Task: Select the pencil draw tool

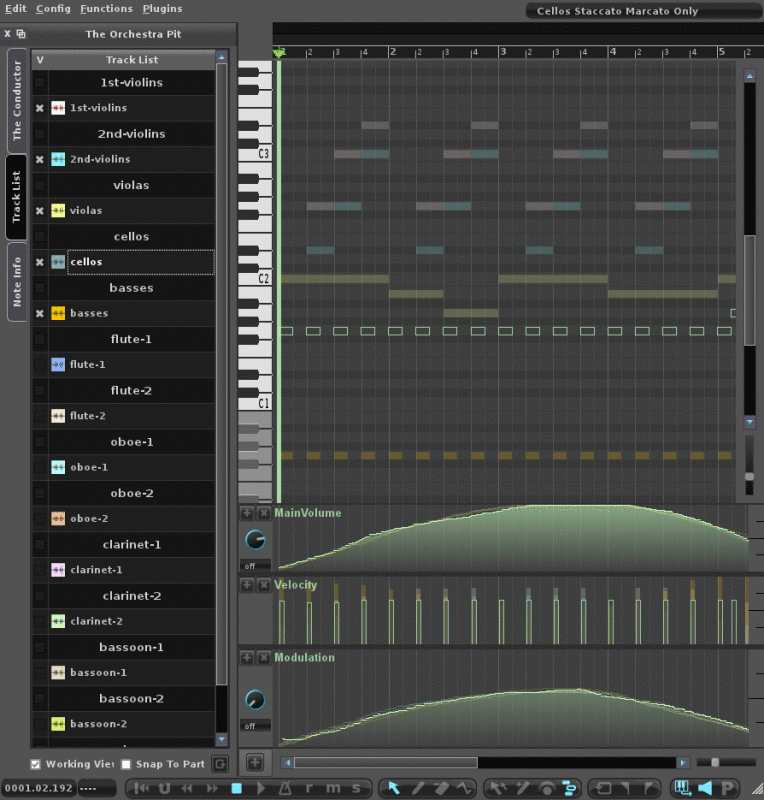Action: [x=419, y=788]
